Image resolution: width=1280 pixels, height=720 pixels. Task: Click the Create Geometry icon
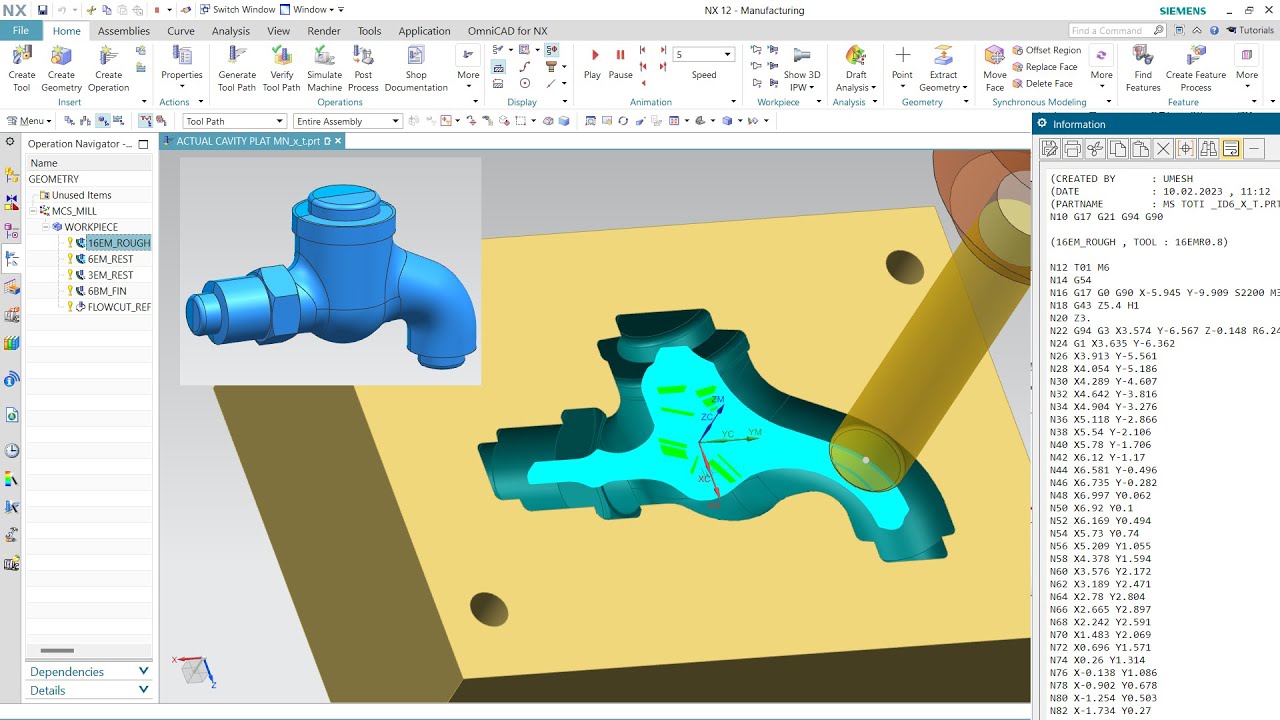coord(61,68)
